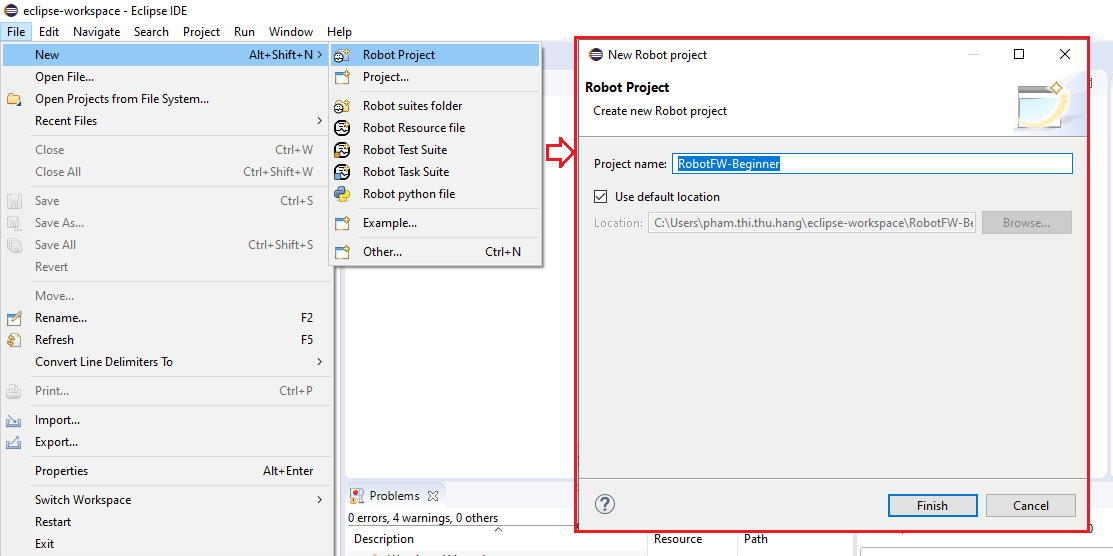Expand the Switch Workspace submenu arrow
Viewport: 1113px width, 556px height.
(319, 500)
